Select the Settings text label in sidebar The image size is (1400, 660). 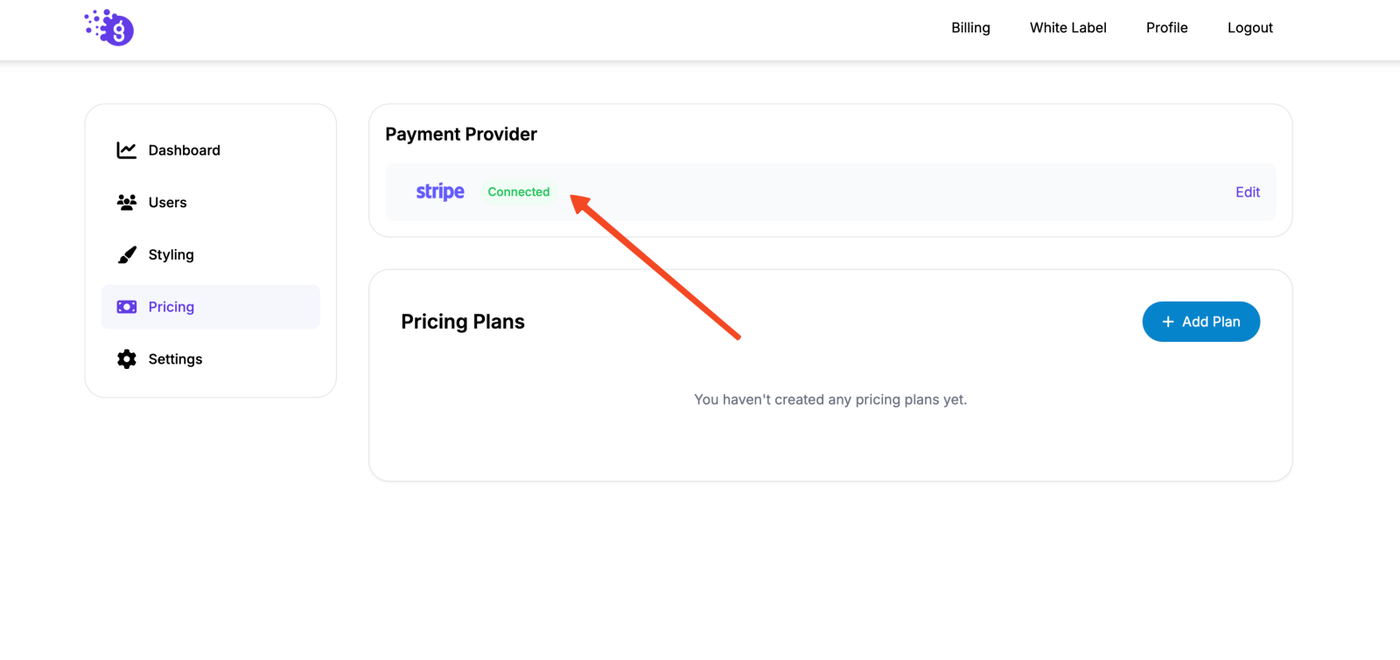(x=175, y=359)
